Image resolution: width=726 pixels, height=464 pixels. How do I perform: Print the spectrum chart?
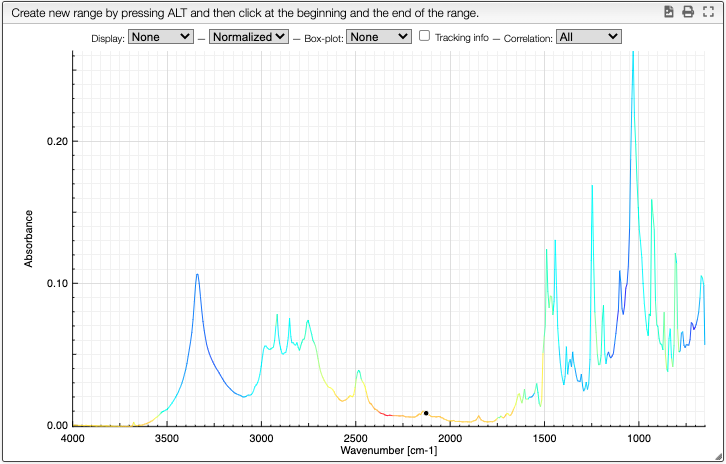[688, 12]
